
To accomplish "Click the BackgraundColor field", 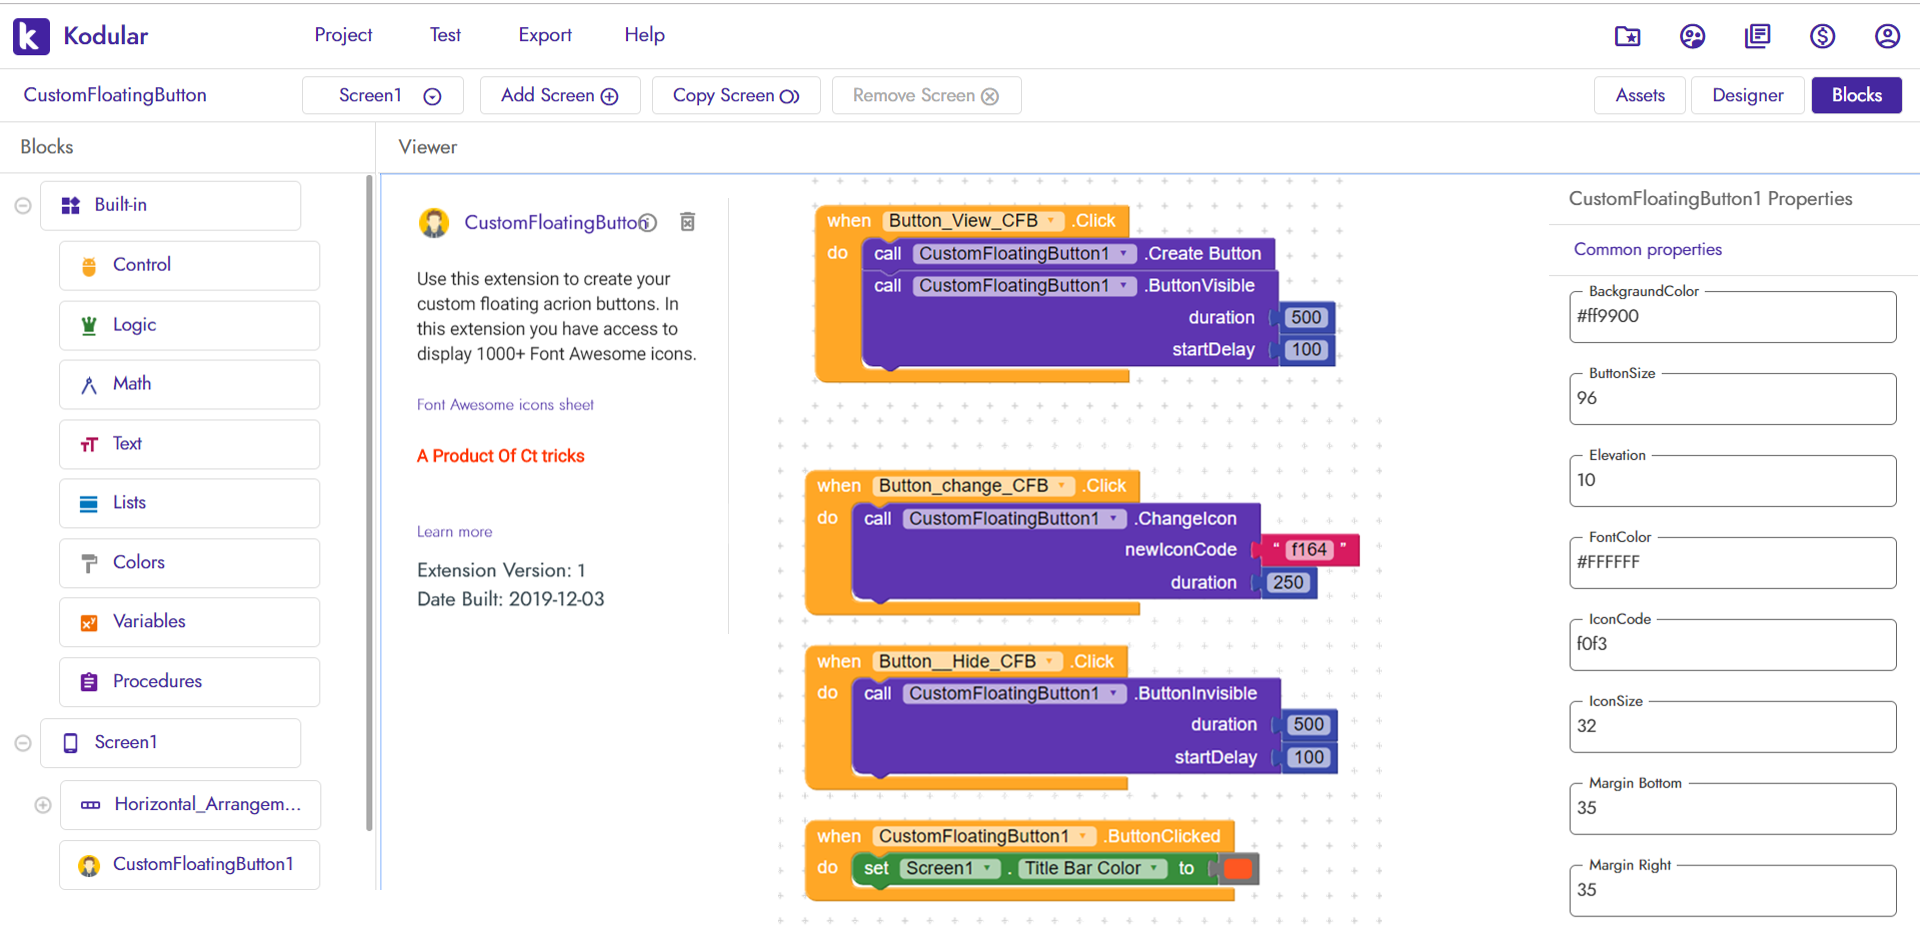I will point(1732,317).
